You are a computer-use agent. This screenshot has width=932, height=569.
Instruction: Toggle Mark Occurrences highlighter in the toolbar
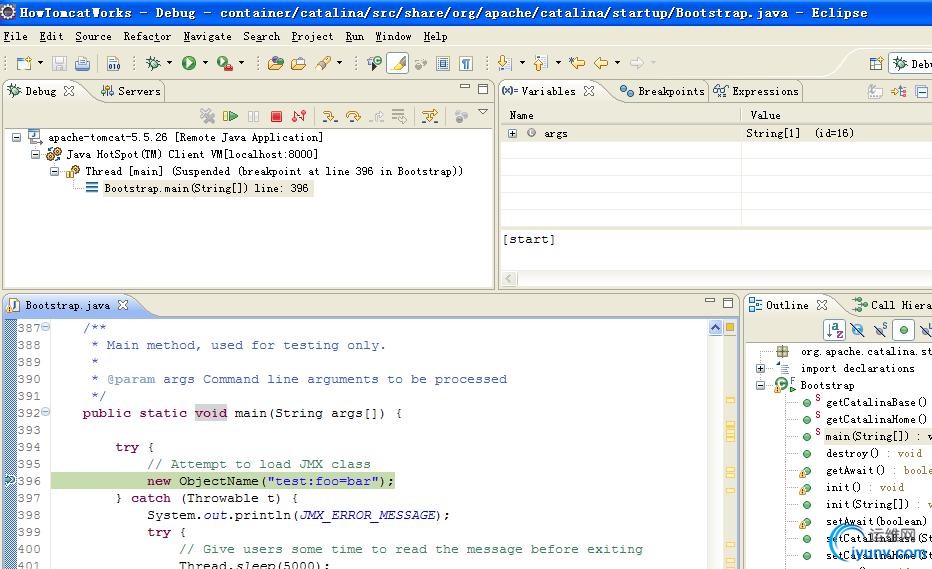(x=398, y=62)
